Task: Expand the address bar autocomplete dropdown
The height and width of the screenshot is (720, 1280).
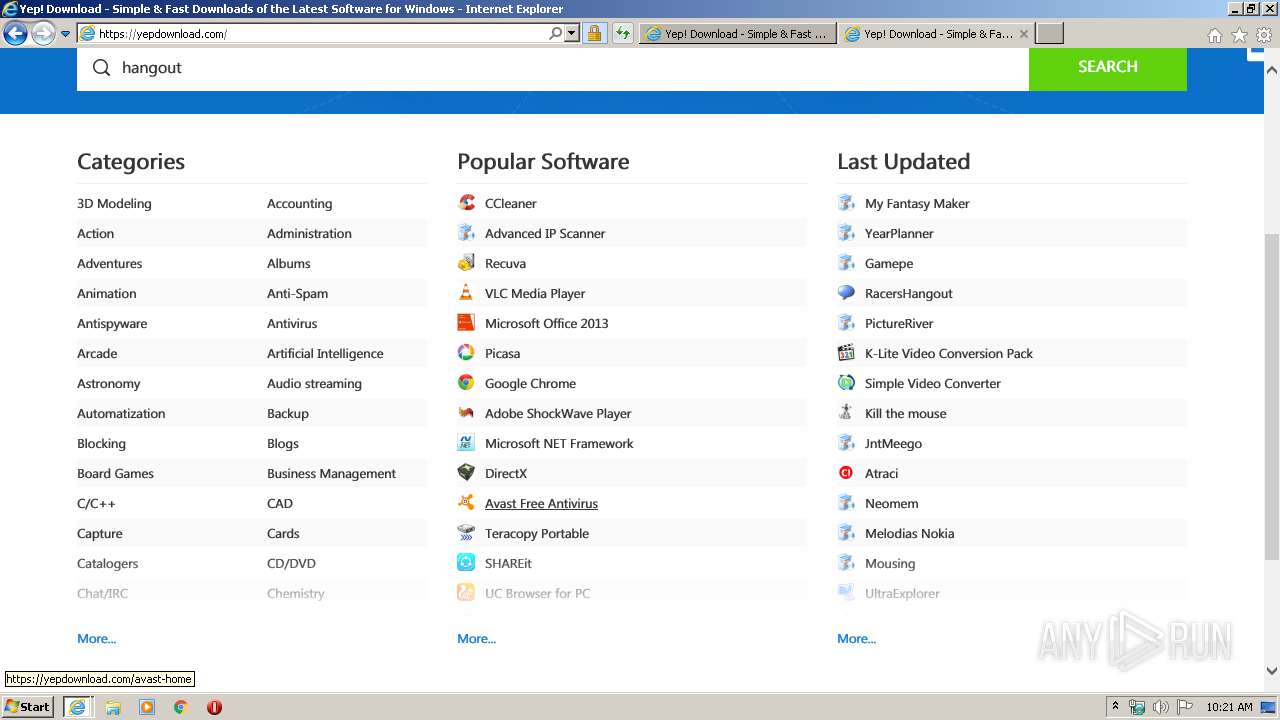Action: (x=572, y=33)
